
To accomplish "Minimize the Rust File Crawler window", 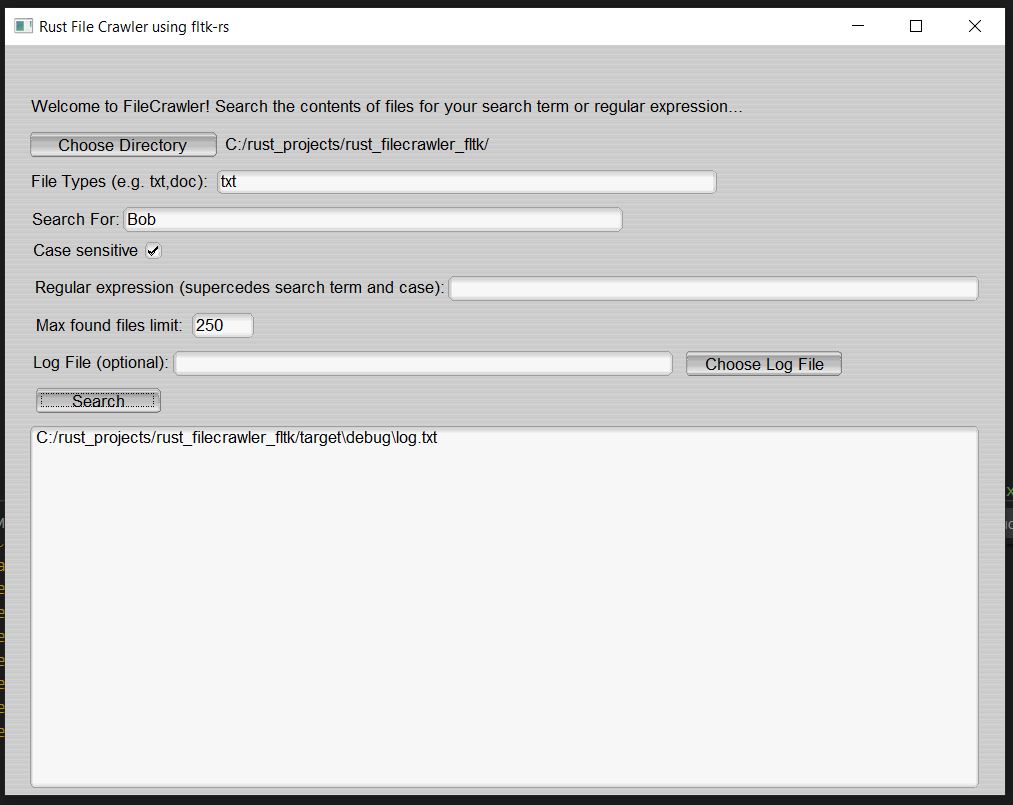I will pyautogui.click(x=857, y=27).
